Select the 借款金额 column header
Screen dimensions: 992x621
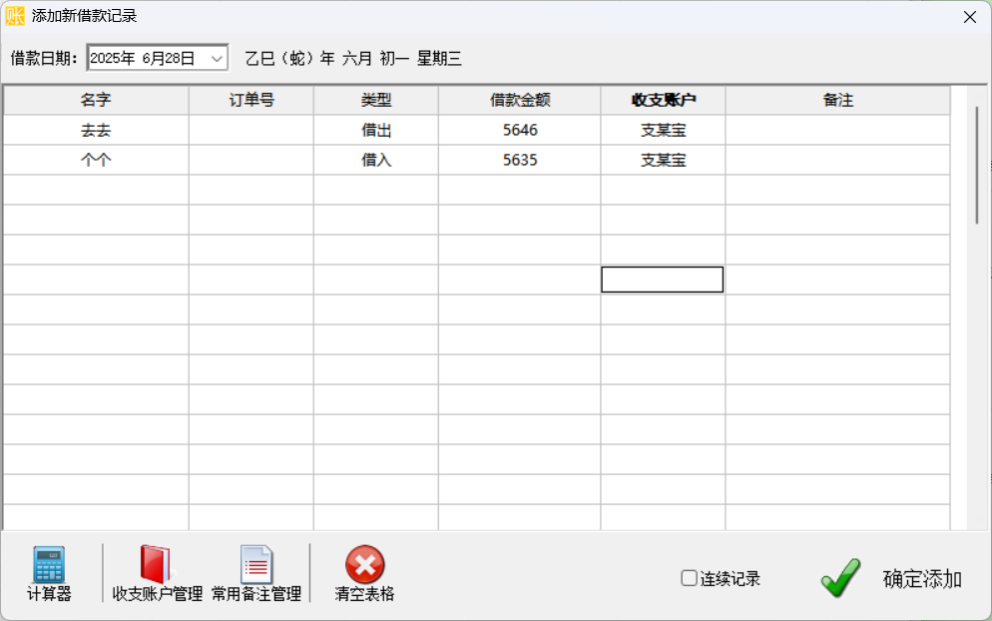tap(520, 100)
